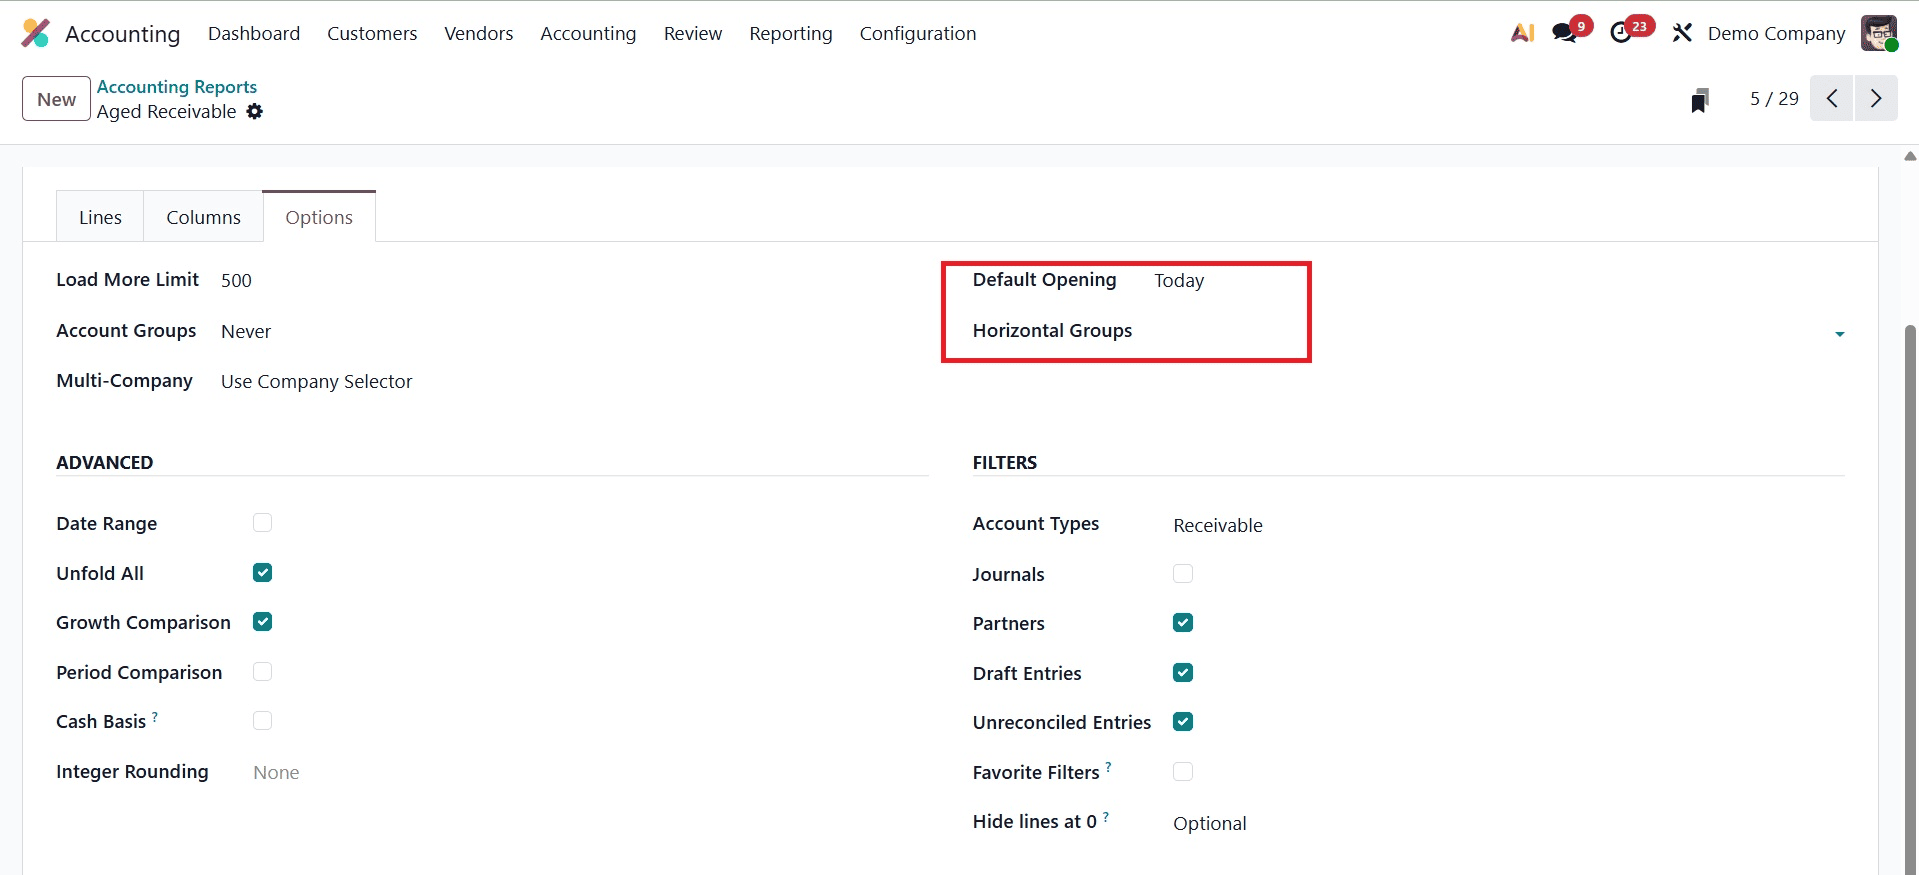Enable the Date Range checkbox

262,523
